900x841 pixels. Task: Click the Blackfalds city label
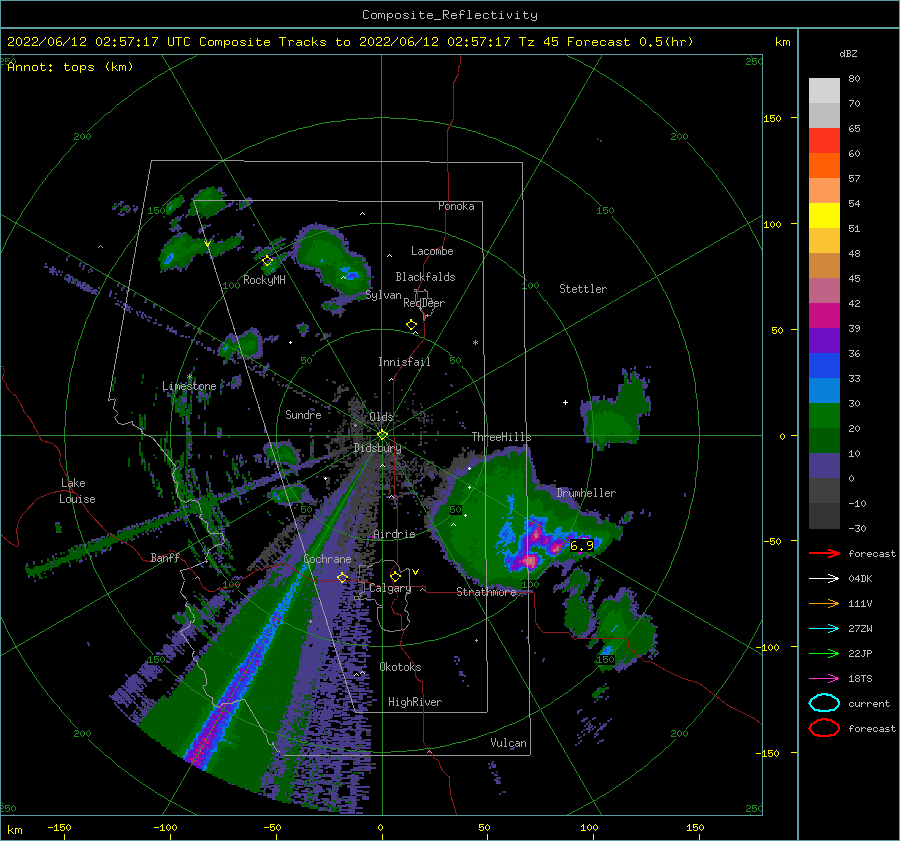[x=425, y=277]
